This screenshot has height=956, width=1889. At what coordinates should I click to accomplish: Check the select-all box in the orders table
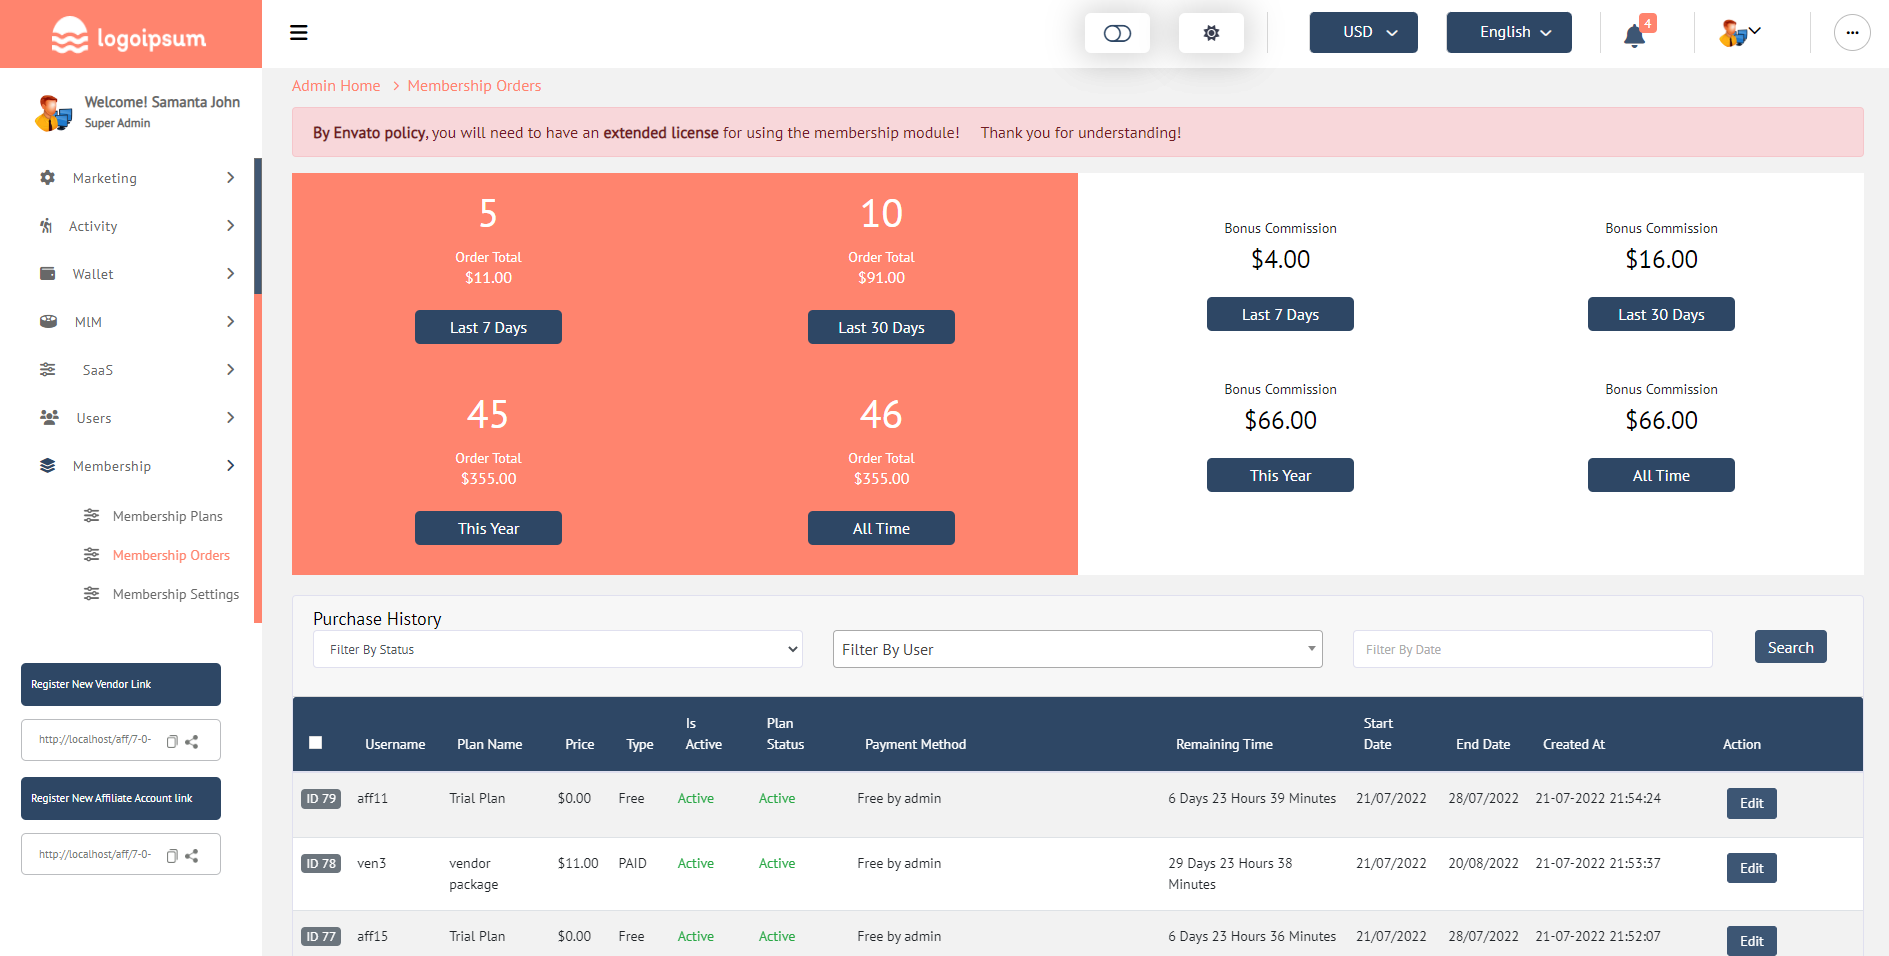pos(316,742)
